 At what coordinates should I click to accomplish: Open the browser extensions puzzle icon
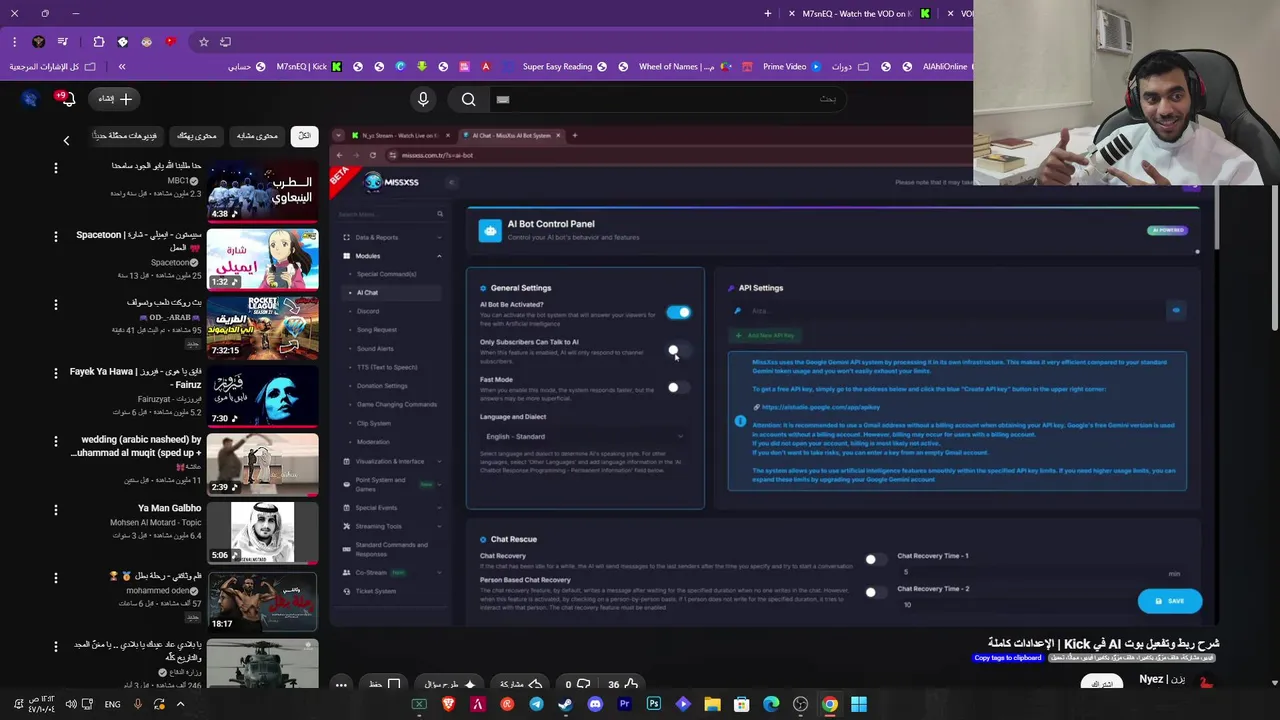click(98, 42)
